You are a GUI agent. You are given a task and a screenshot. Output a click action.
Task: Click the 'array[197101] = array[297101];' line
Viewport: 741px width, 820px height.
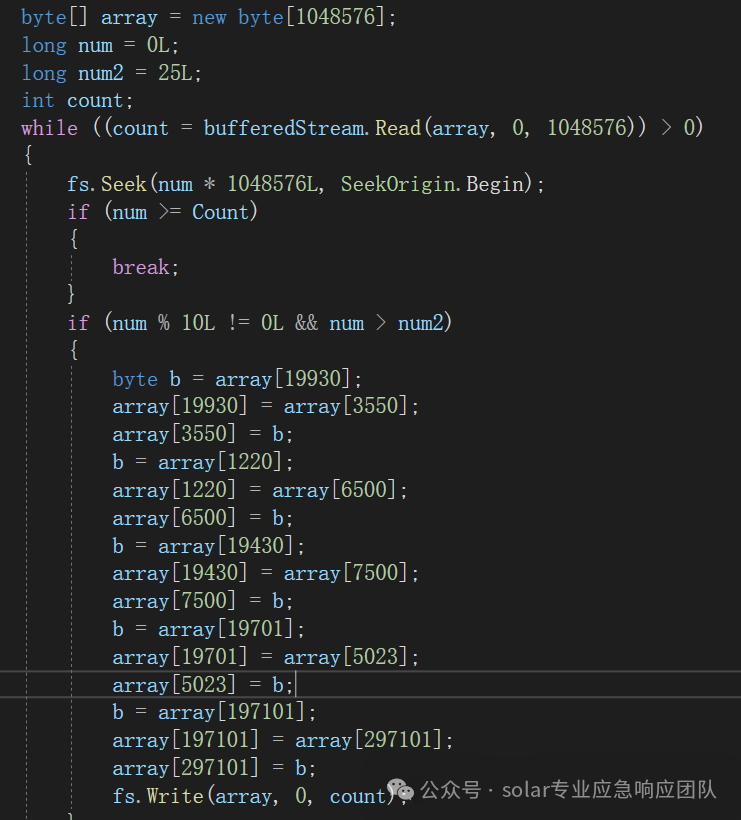(x=283, y=739)
